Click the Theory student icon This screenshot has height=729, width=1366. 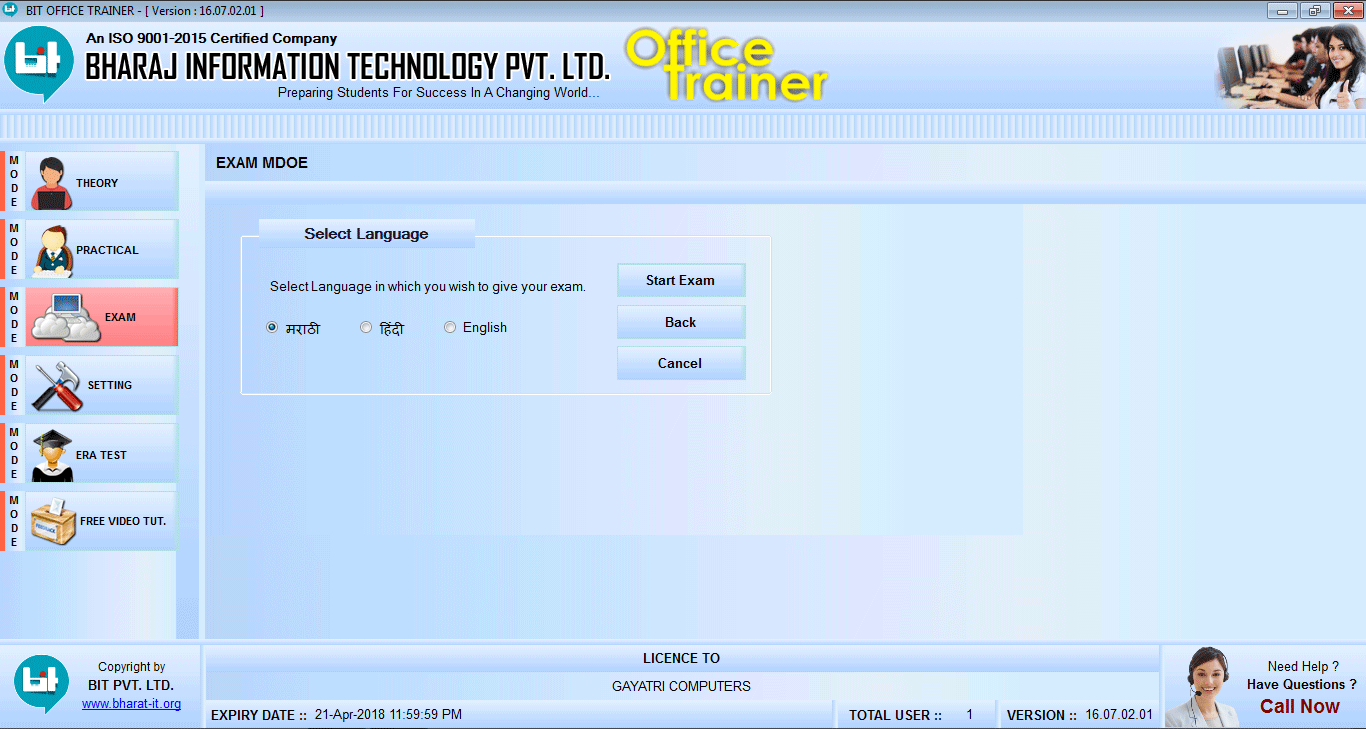click(50, 183)
